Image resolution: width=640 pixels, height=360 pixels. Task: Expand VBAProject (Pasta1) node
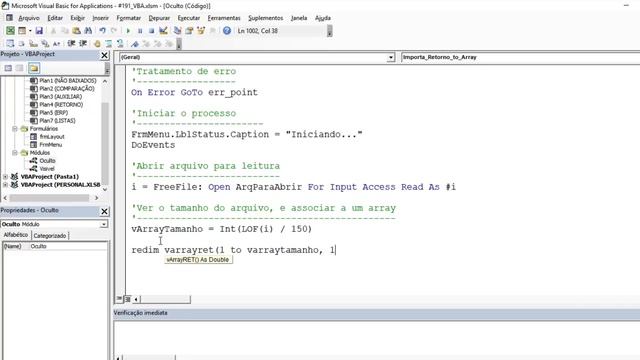click(x=5, y=177)
